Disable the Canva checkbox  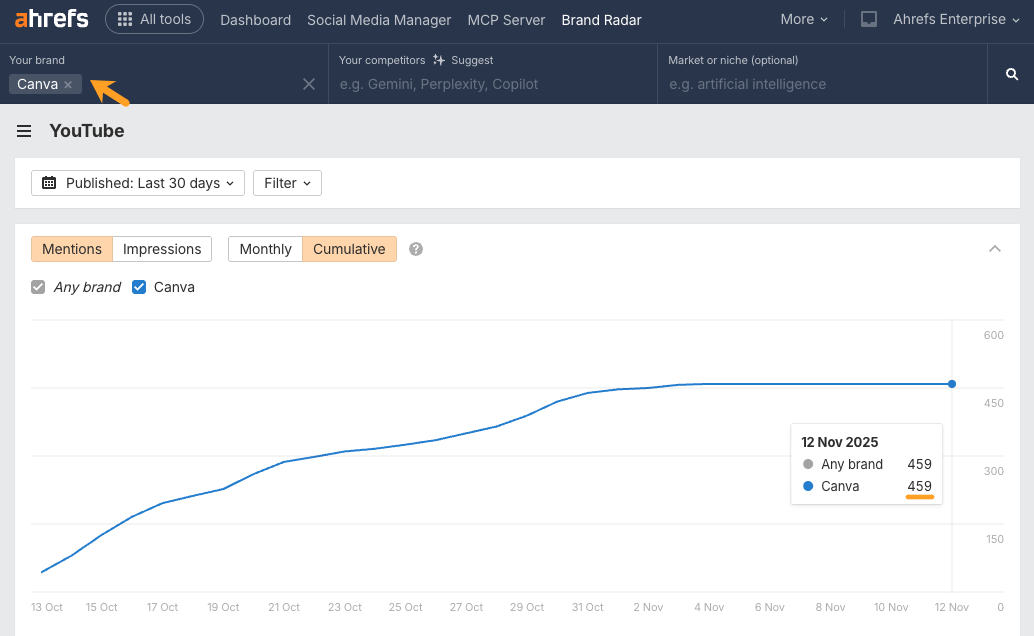[x=138, y=286]
